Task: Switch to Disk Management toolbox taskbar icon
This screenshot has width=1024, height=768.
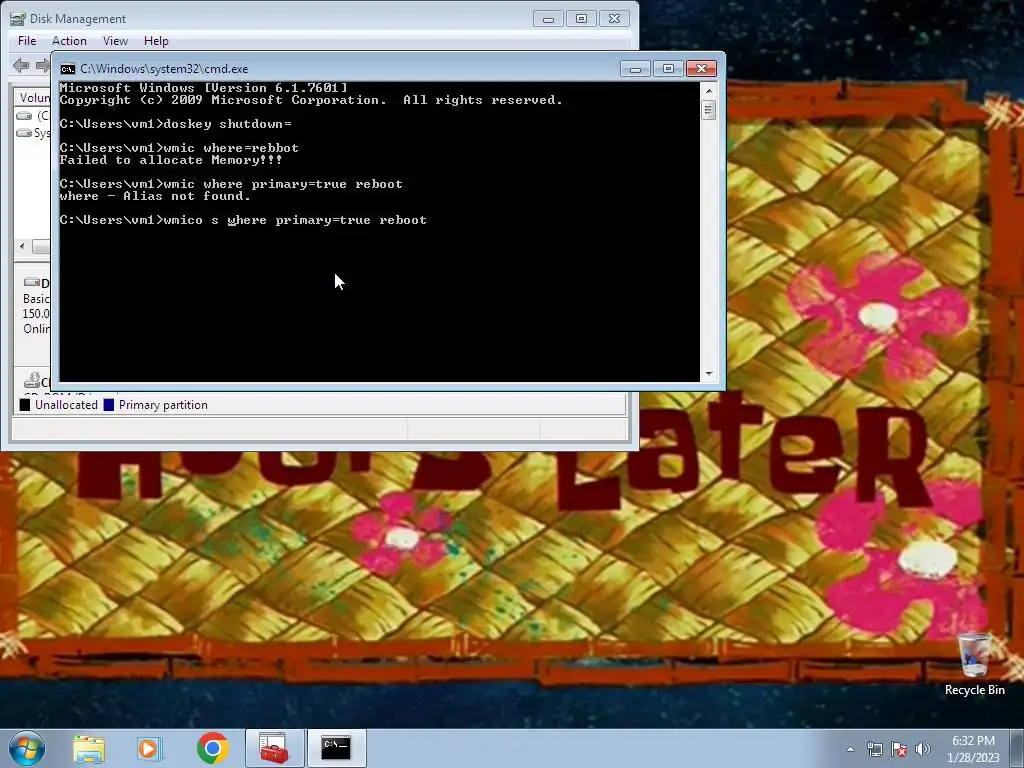Action: click(274, 748)
